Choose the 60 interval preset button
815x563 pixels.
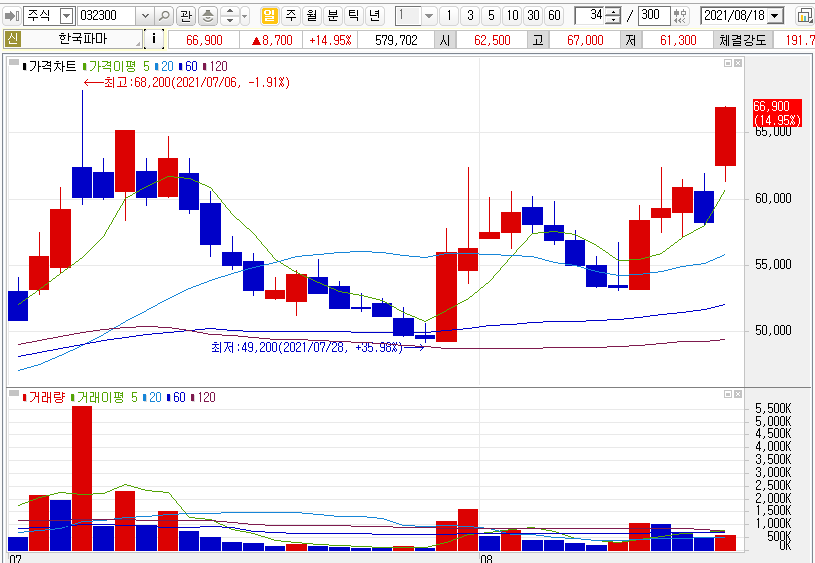pyautogui.click(x=555, y=16)
